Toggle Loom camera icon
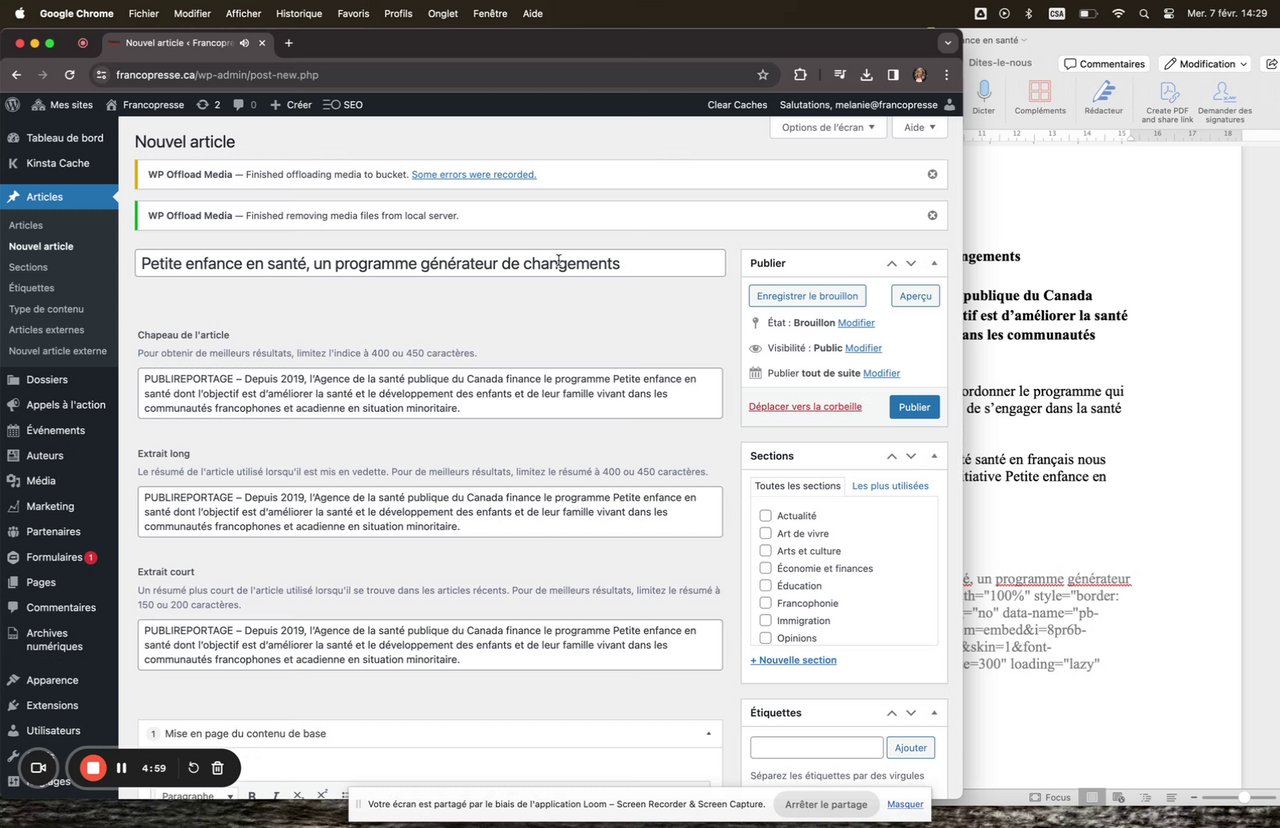1280x828 pixels. click(x=39, y=768)
